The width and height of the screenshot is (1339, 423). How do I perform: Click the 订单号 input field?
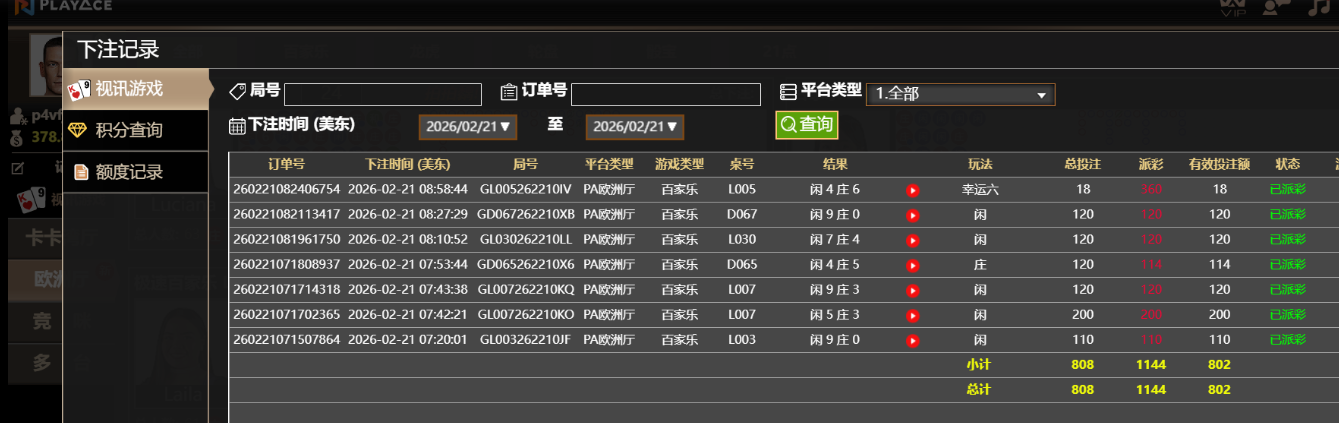pyautogui.click(x=665, y=94)
